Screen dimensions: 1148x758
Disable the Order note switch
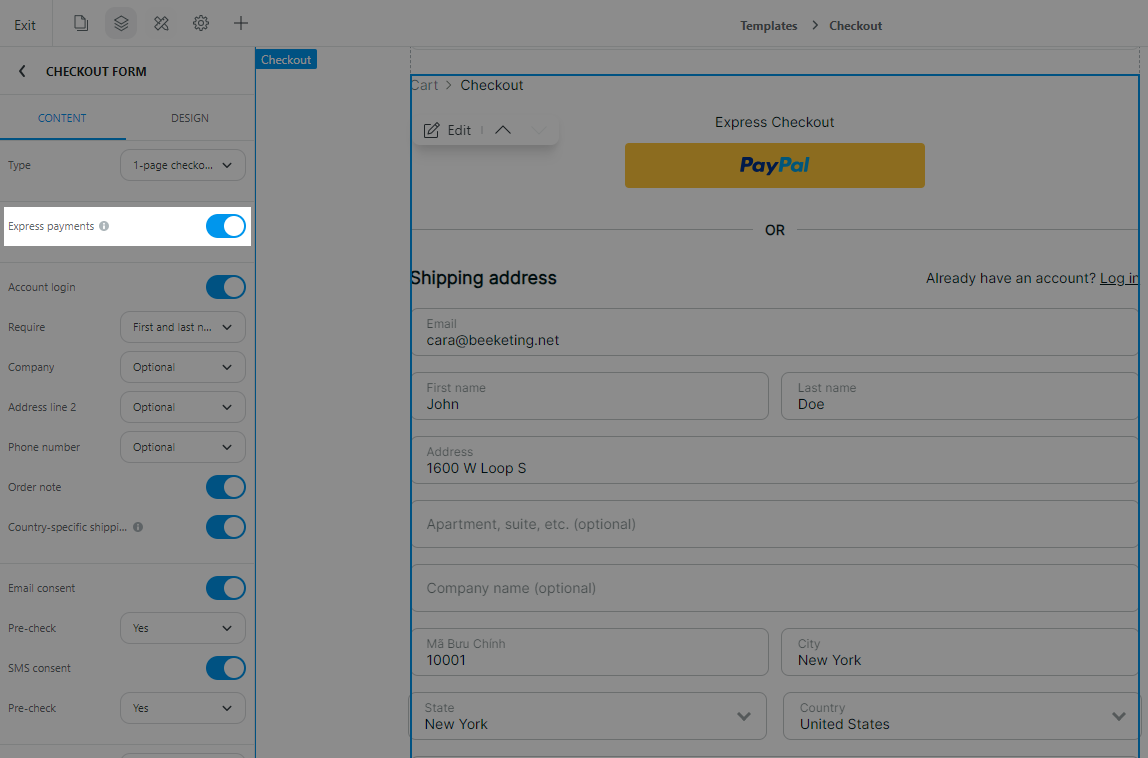(226, 487)
